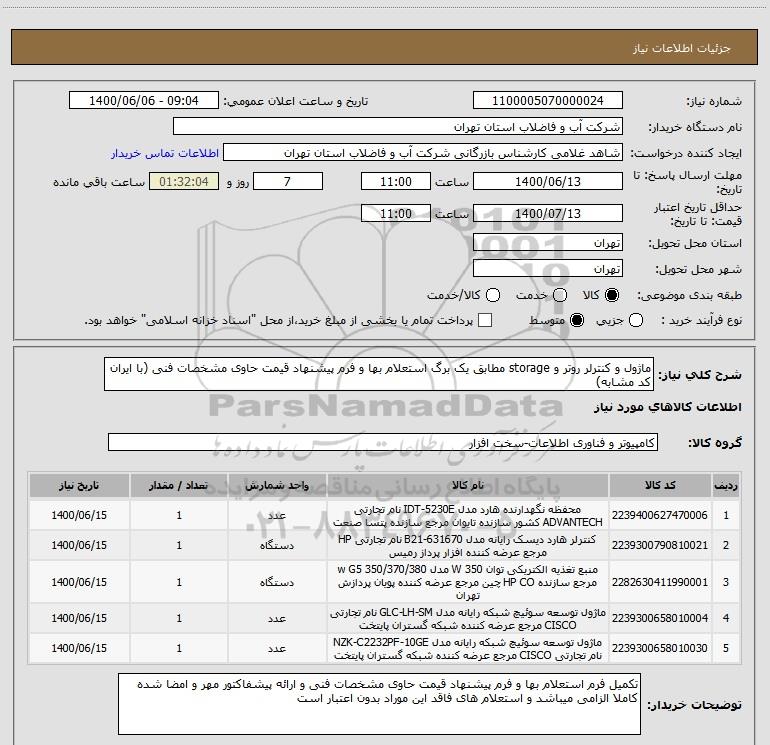Image resolution: width=770 pixels, height=745 pixels.
Task: Click the واحد شمارش column header
Action: (x=277, y=485)
